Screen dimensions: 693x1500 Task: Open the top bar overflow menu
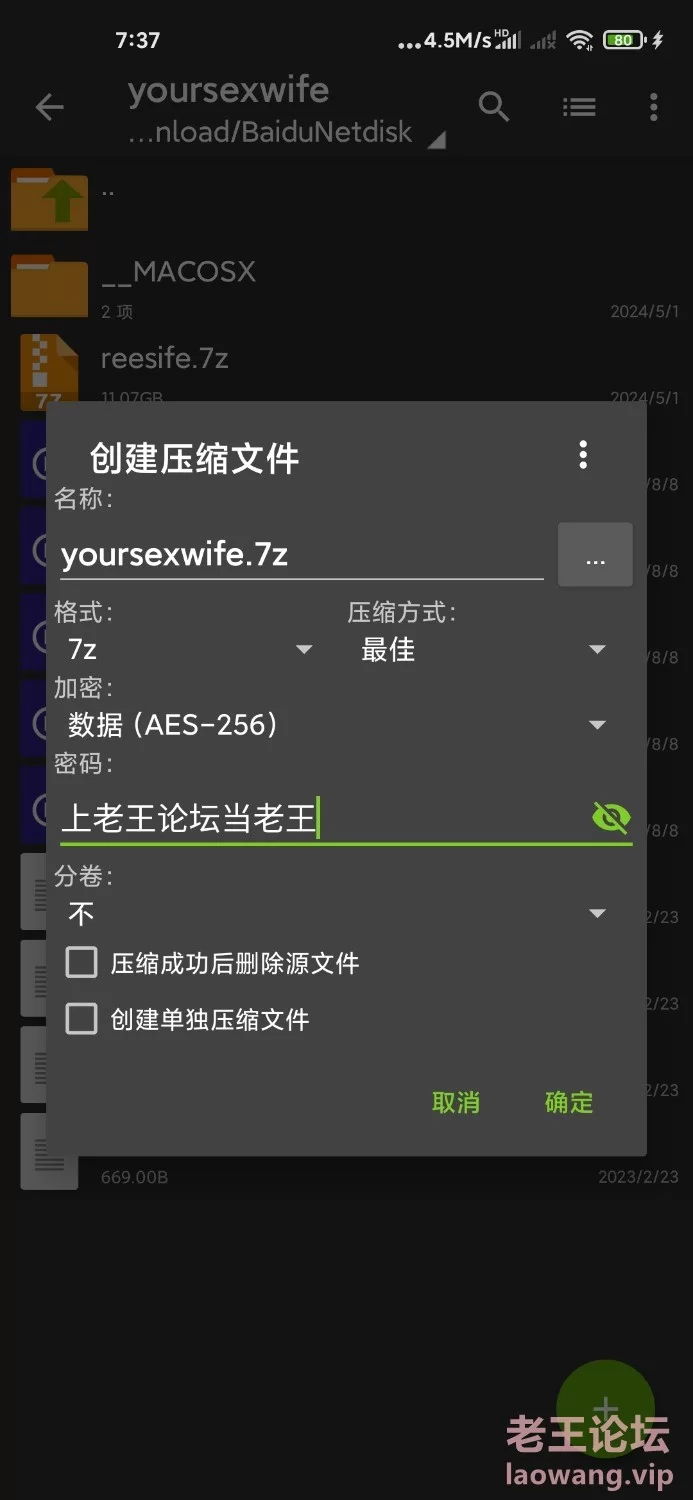653,106
